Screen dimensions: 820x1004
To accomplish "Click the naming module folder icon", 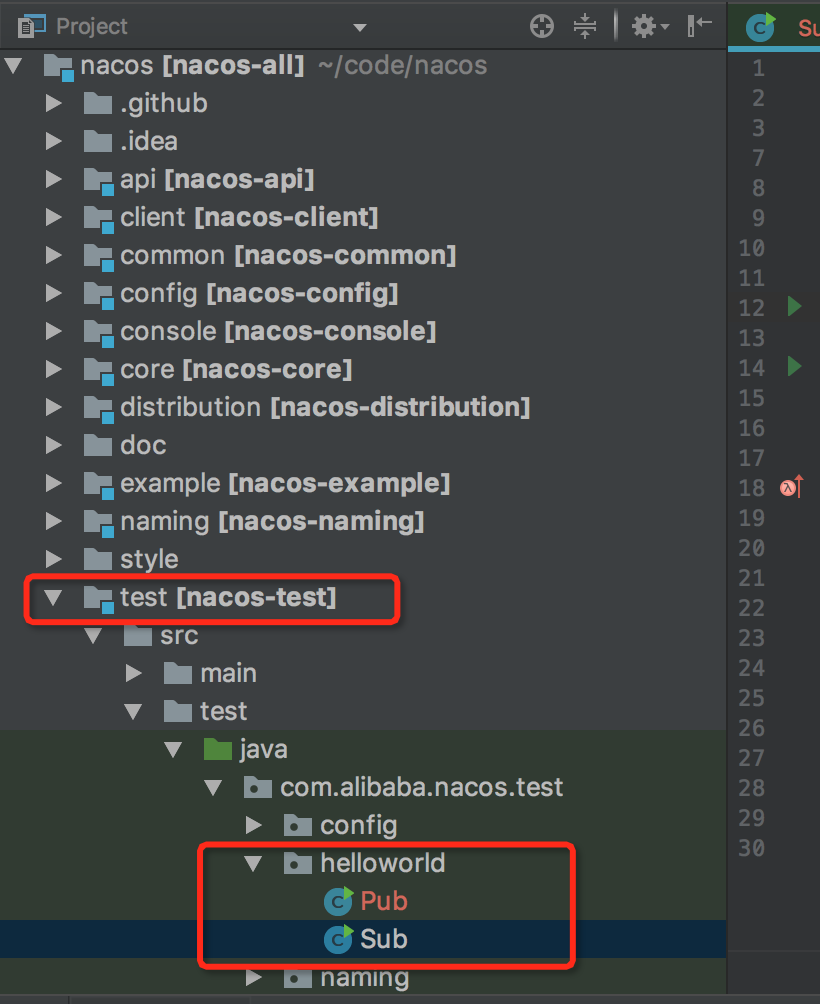I will coord(99,523).
